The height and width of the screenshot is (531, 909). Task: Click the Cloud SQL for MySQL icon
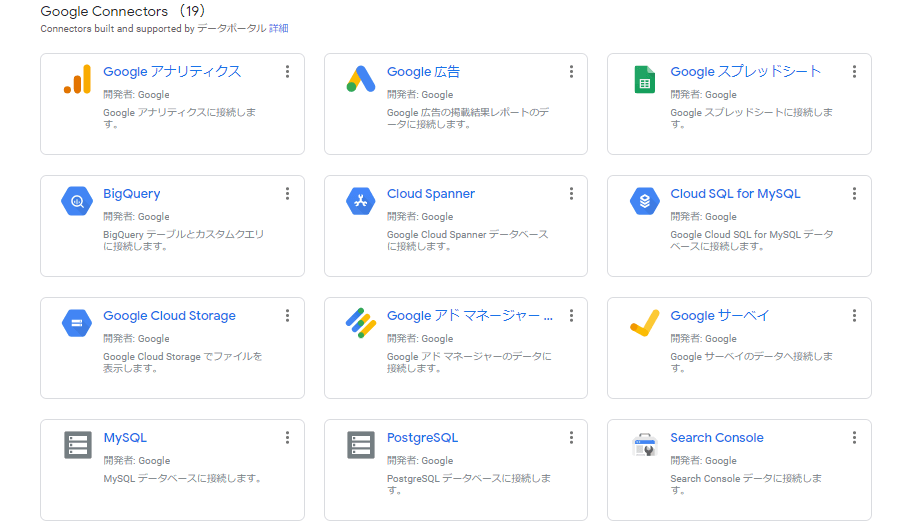coord(645,201)
